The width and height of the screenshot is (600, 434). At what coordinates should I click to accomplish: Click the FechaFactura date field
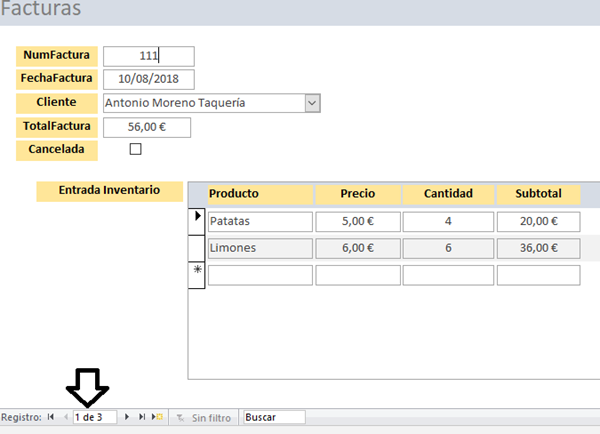point(148,79)
